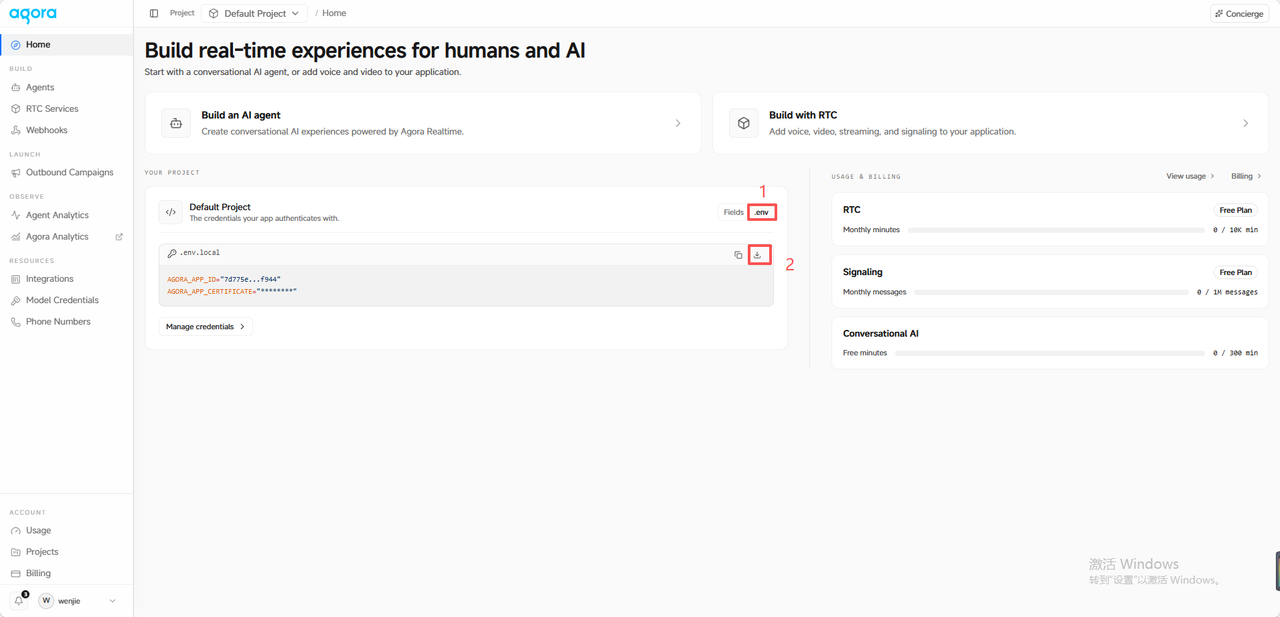Click the Signaling Free Plan badge
This screenshot has width=1280, height=617.
pos(1236,272)
